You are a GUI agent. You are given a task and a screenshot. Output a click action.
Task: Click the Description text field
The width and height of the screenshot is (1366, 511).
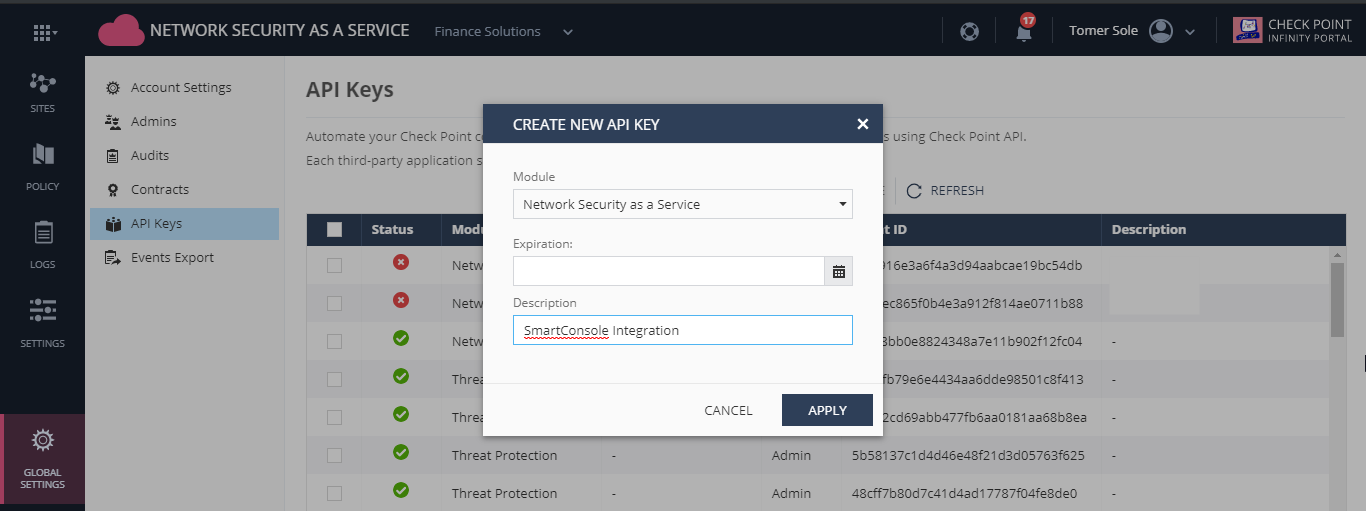683,330
